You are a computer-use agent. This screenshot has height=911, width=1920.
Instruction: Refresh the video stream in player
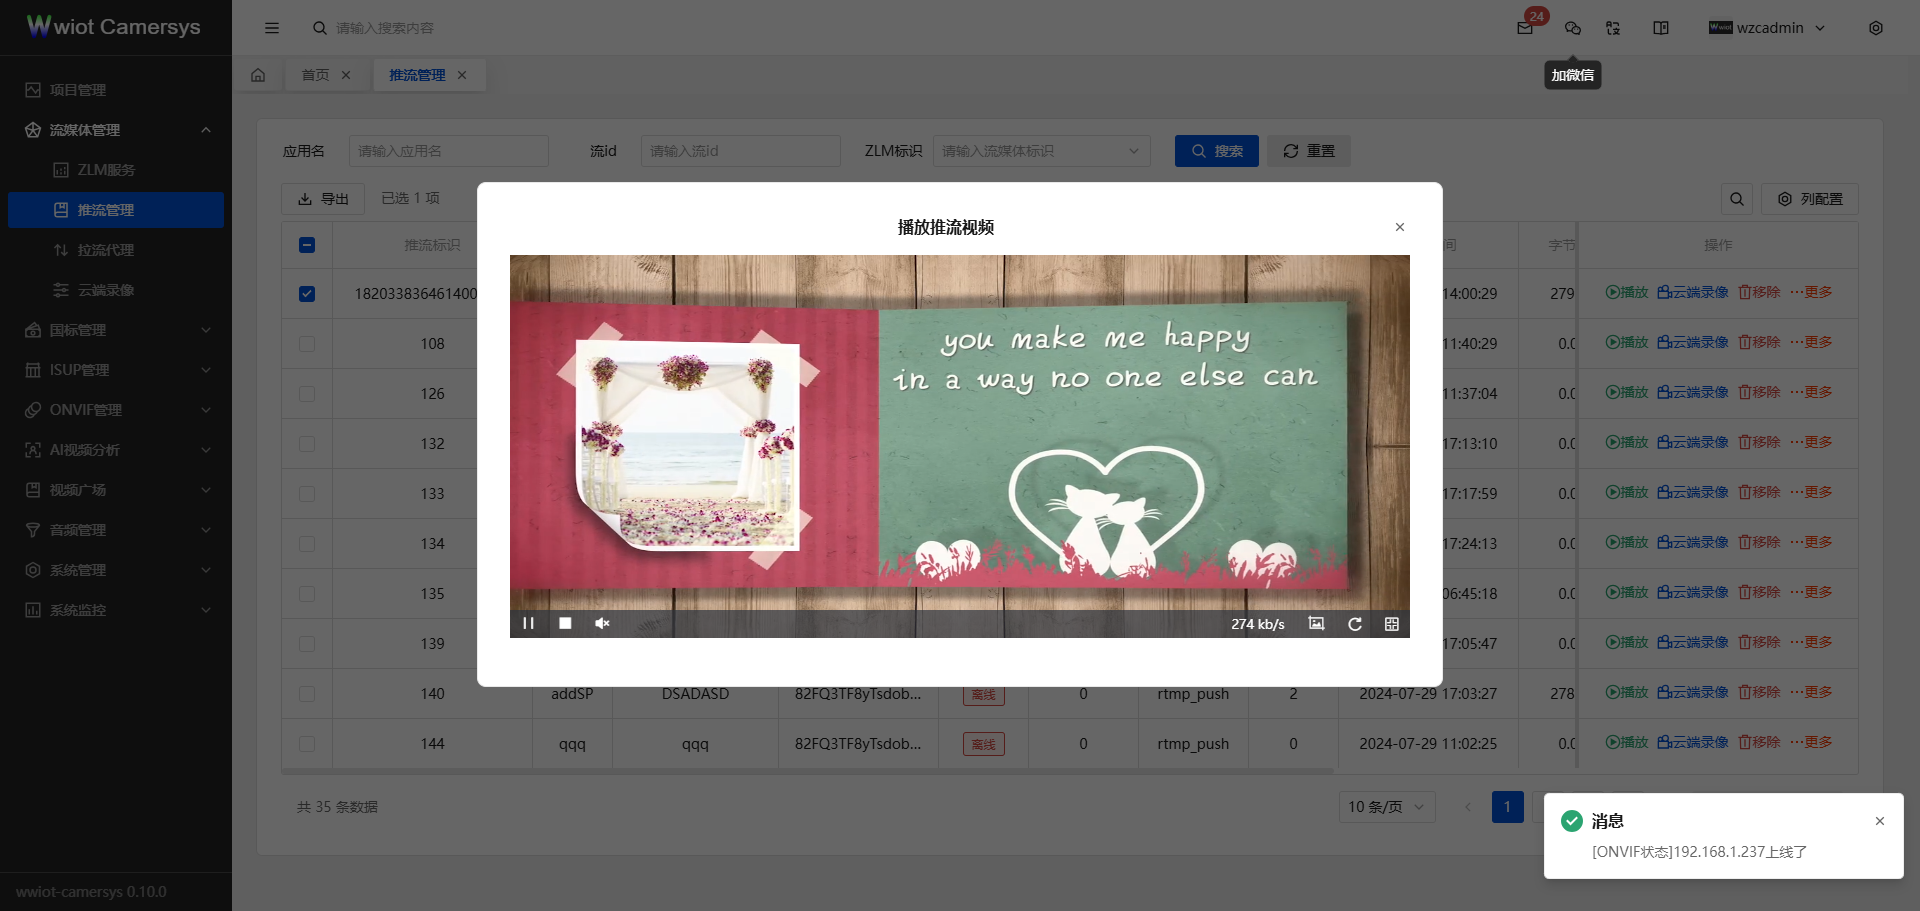coord(1354,624)
